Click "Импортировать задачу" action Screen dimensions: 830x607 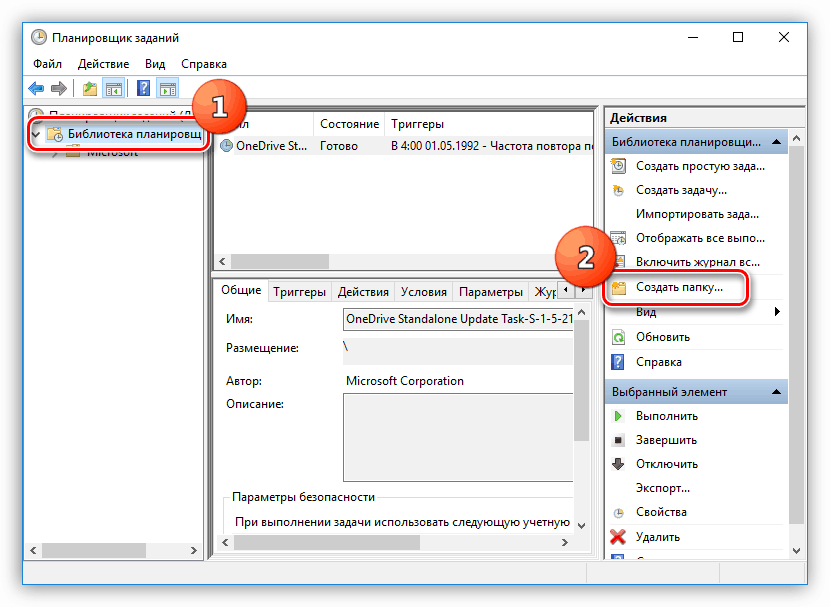pyautogui.click(x=696, y=214)
